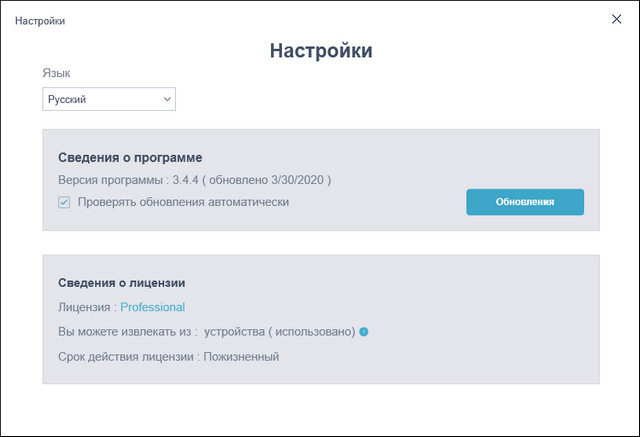Click the arrow of the language combo box
The width and height of the screenshot is (640, 437).
167,99
